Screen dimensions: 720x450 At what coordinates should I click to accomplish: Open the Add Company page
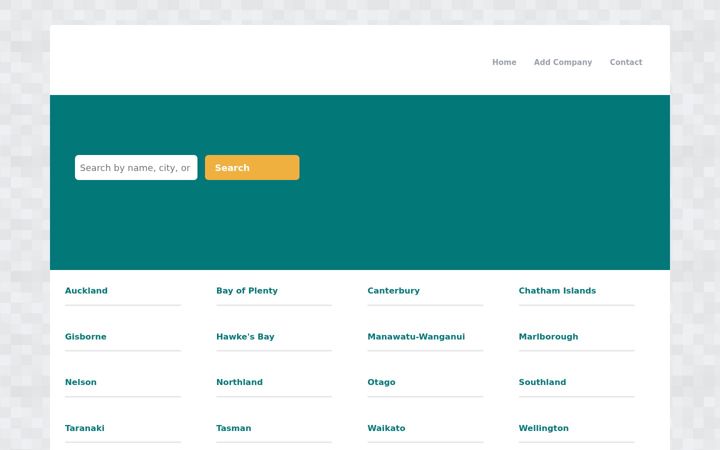(x=562, y=62)
